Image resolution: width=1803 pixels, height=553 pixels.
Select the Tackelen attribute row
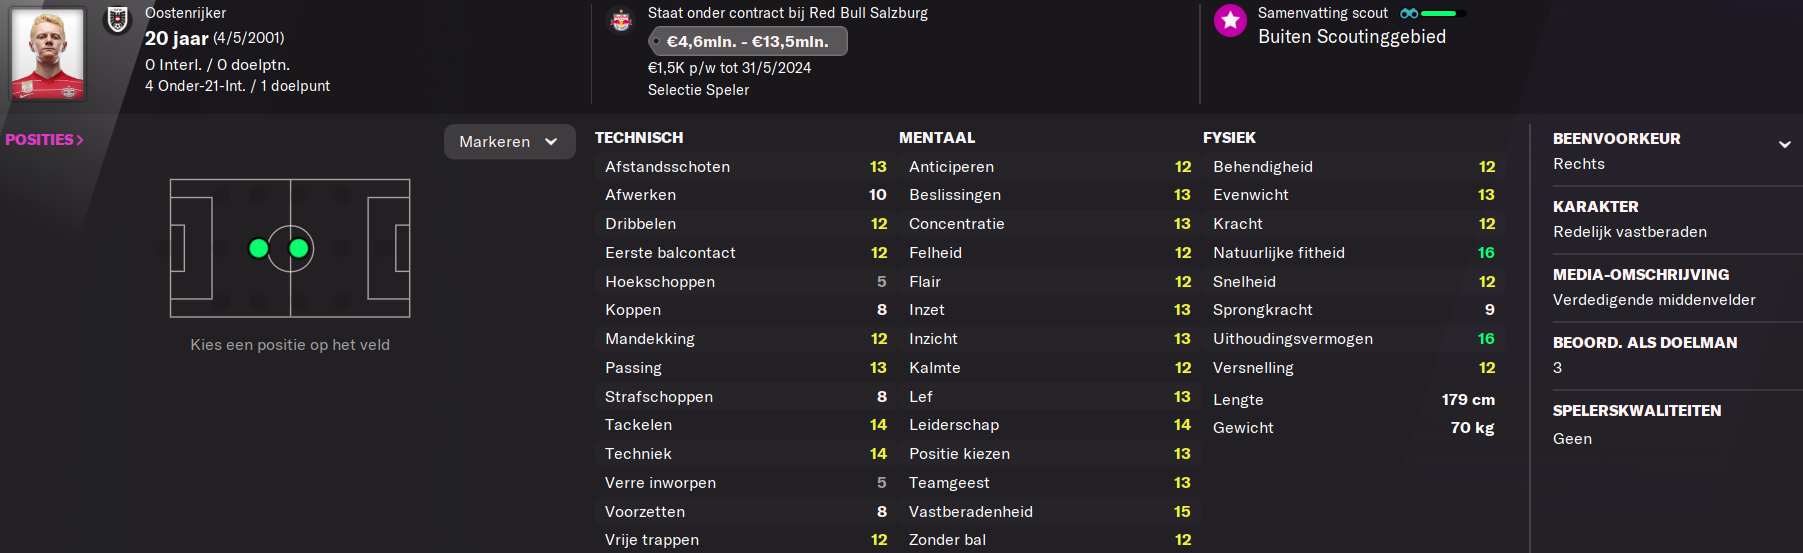click(x=745, y=425)
